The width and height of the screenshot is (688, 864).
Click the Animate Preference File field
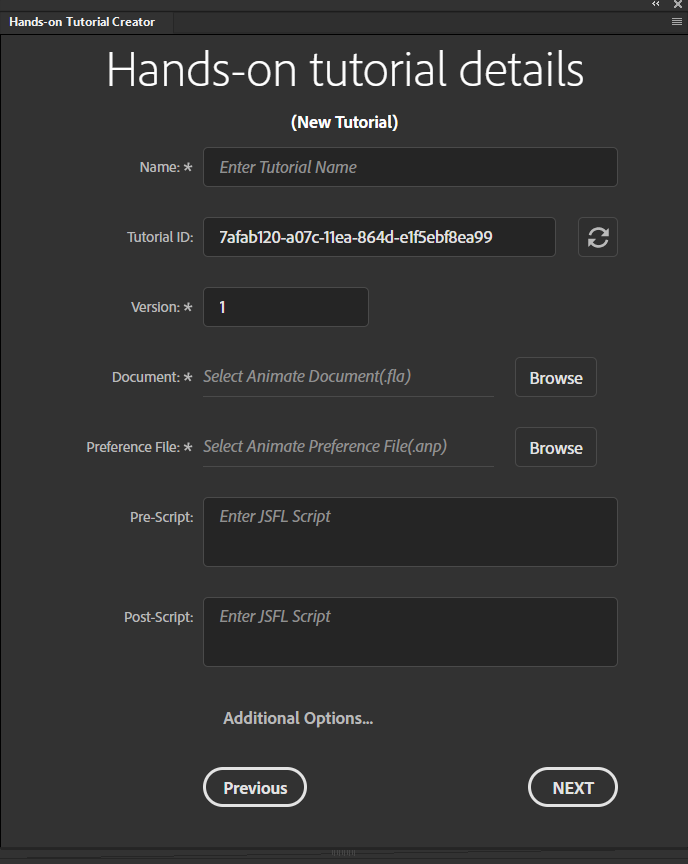(x=348, y=447)
